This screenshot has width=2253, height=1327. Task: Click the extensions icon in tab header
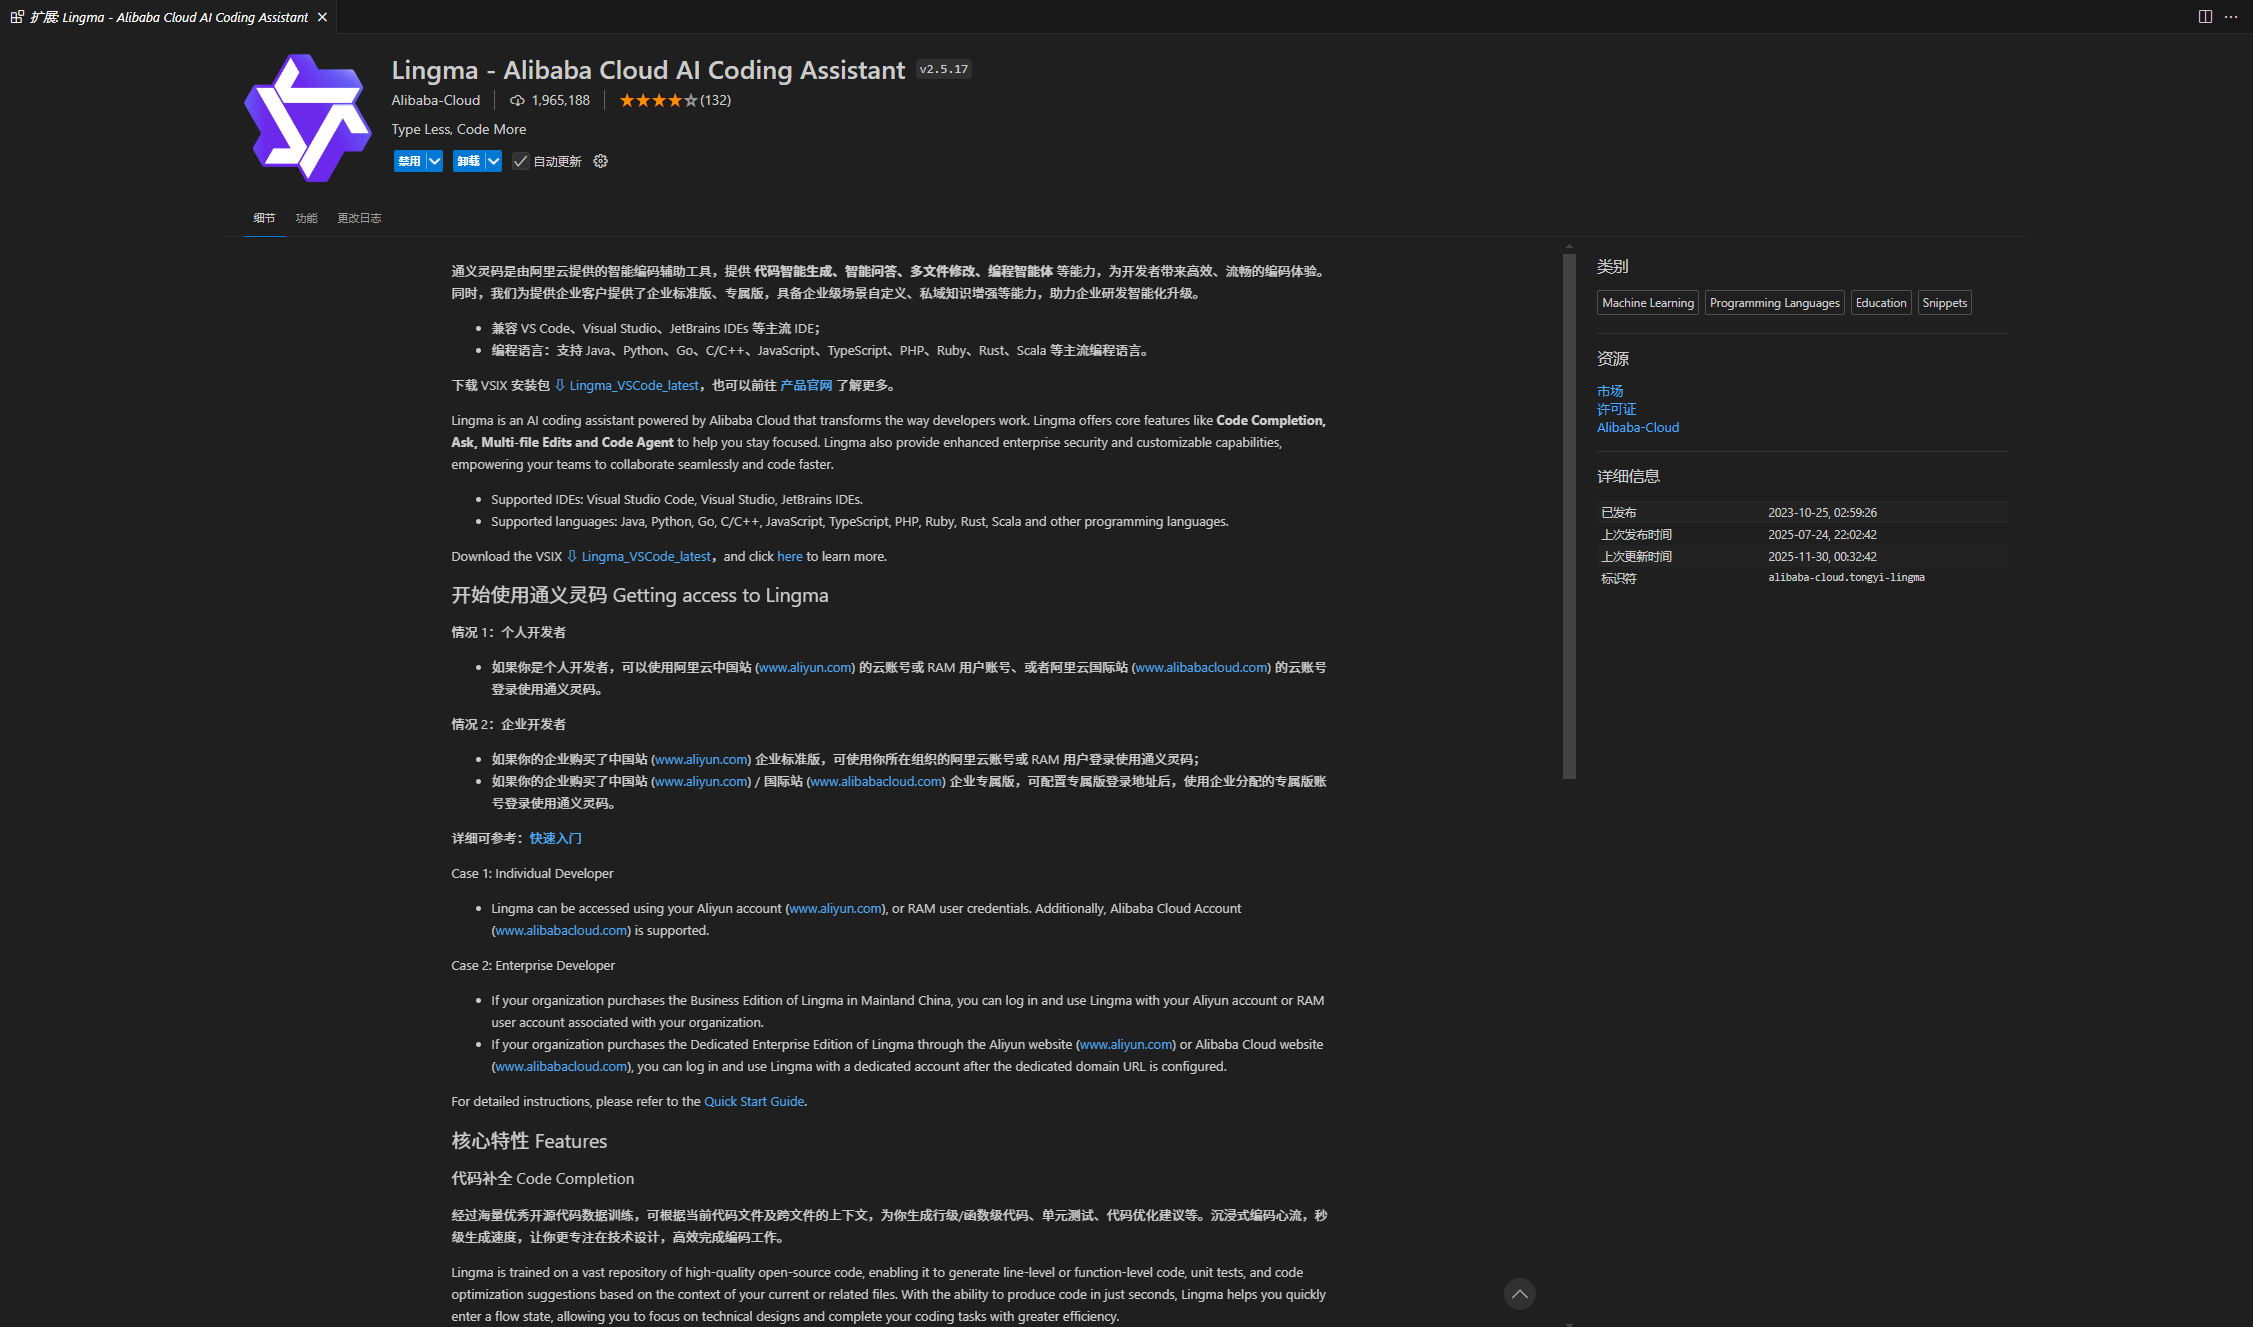point(17,17)
